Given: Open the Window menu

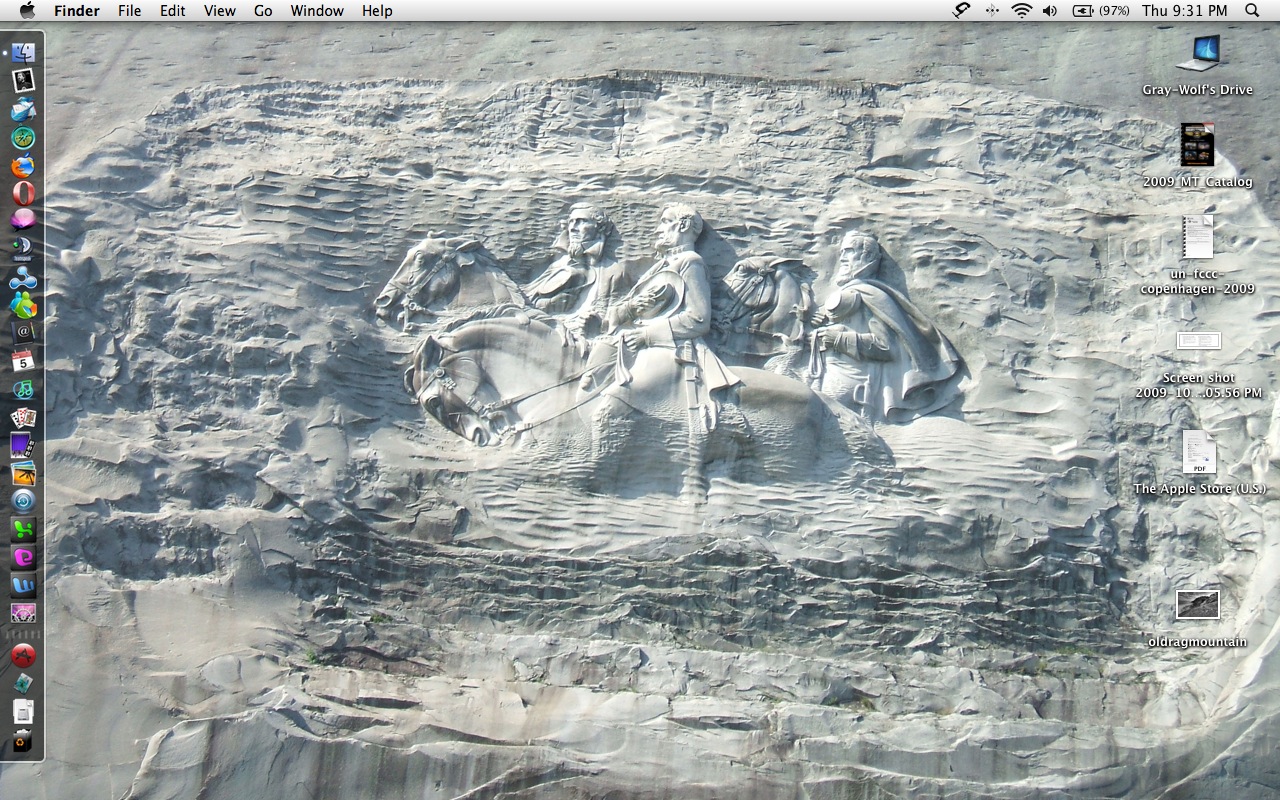Looking at the screenshot, I should (x=317, y=10).
